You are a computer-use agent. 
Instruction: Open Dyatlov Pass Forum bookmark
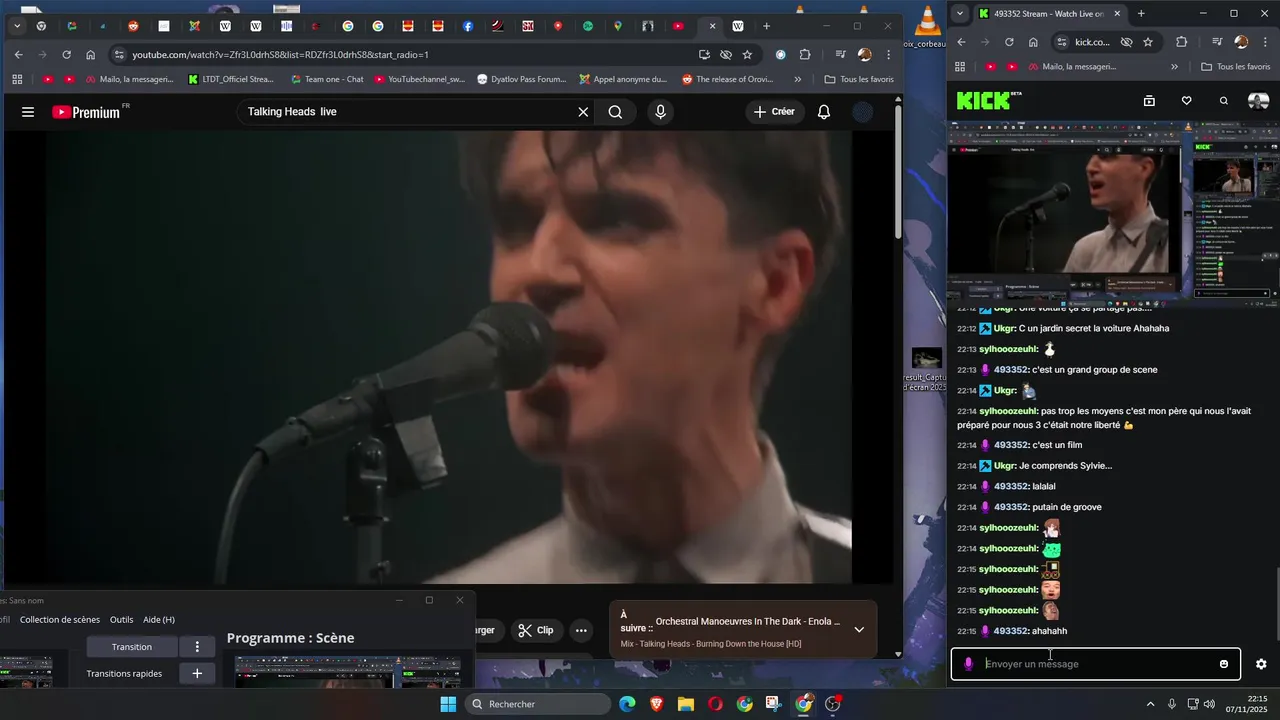coord(521,79)
